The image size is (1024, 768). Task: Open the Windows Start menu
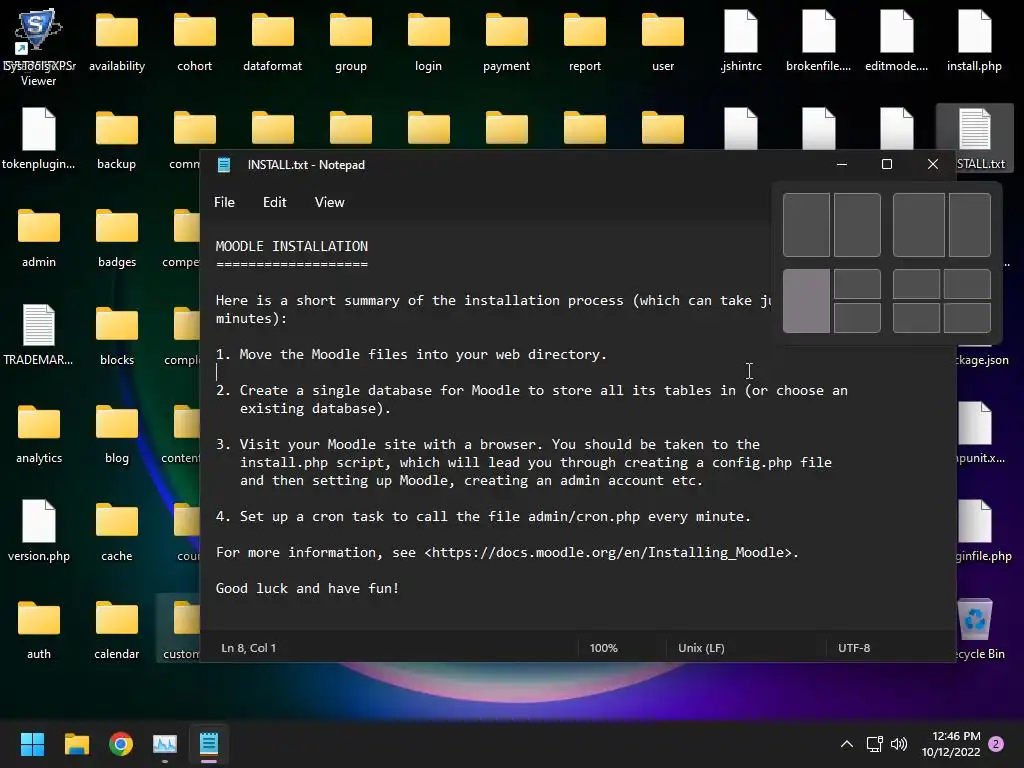click(32, 744)
